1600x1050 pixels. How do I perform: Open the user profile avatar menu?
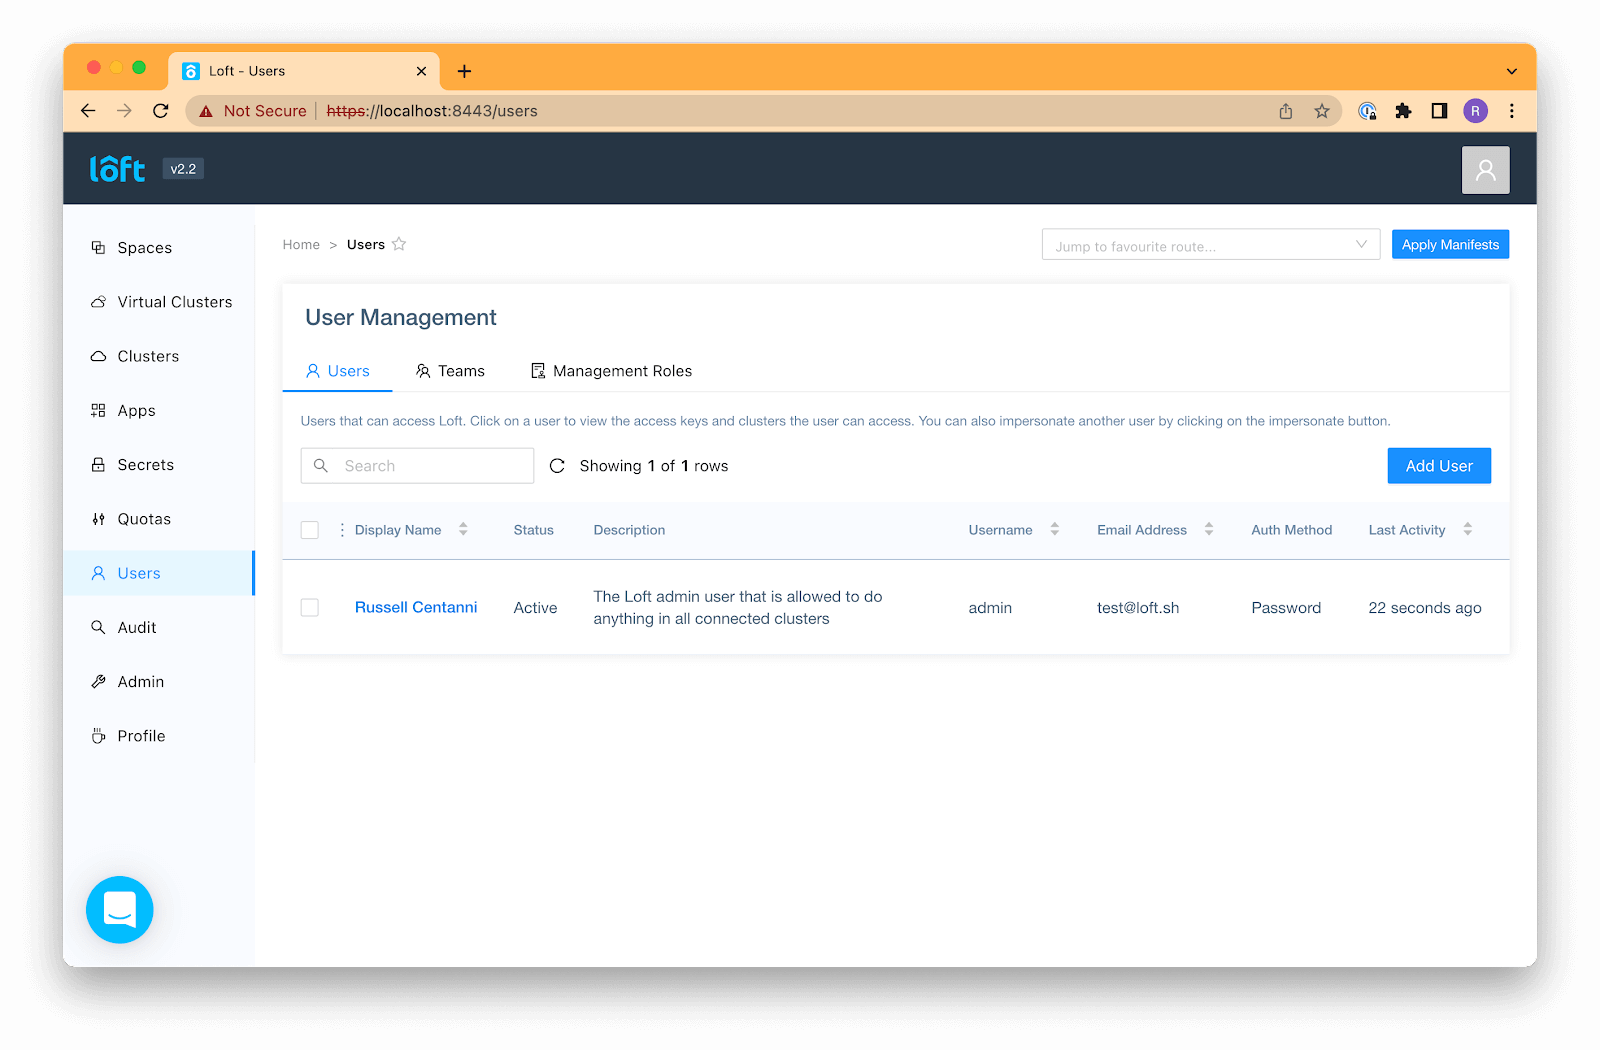pyautogui.click(x=1485, y=169)
